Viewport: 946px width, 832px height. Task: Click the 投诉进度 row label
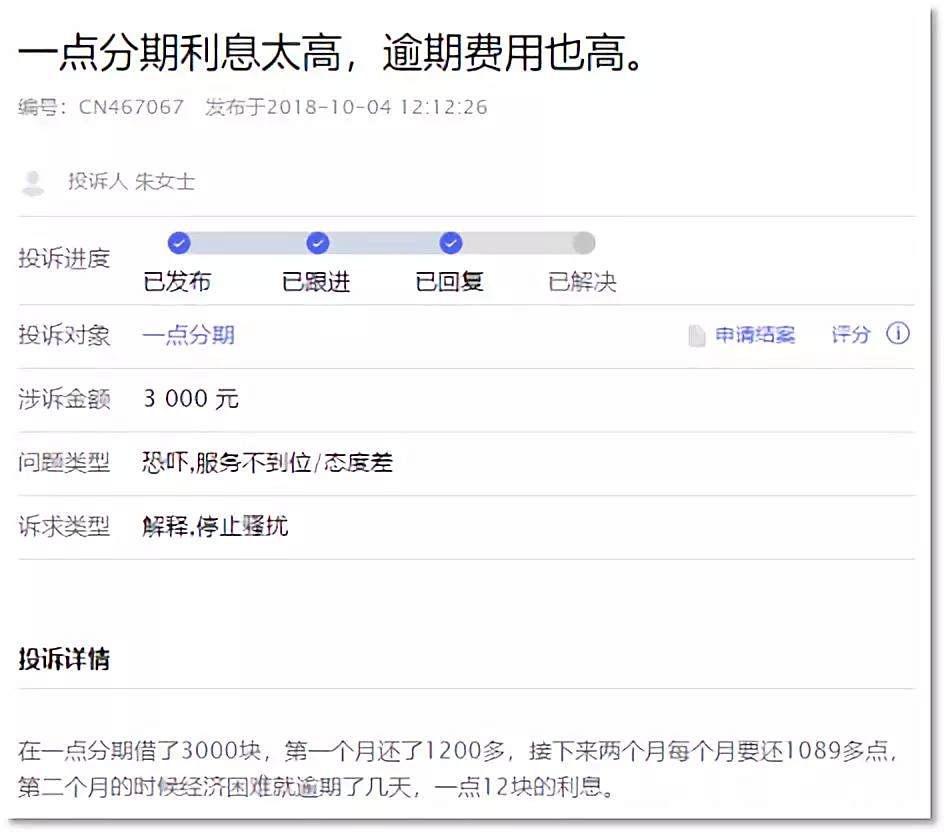64,258
